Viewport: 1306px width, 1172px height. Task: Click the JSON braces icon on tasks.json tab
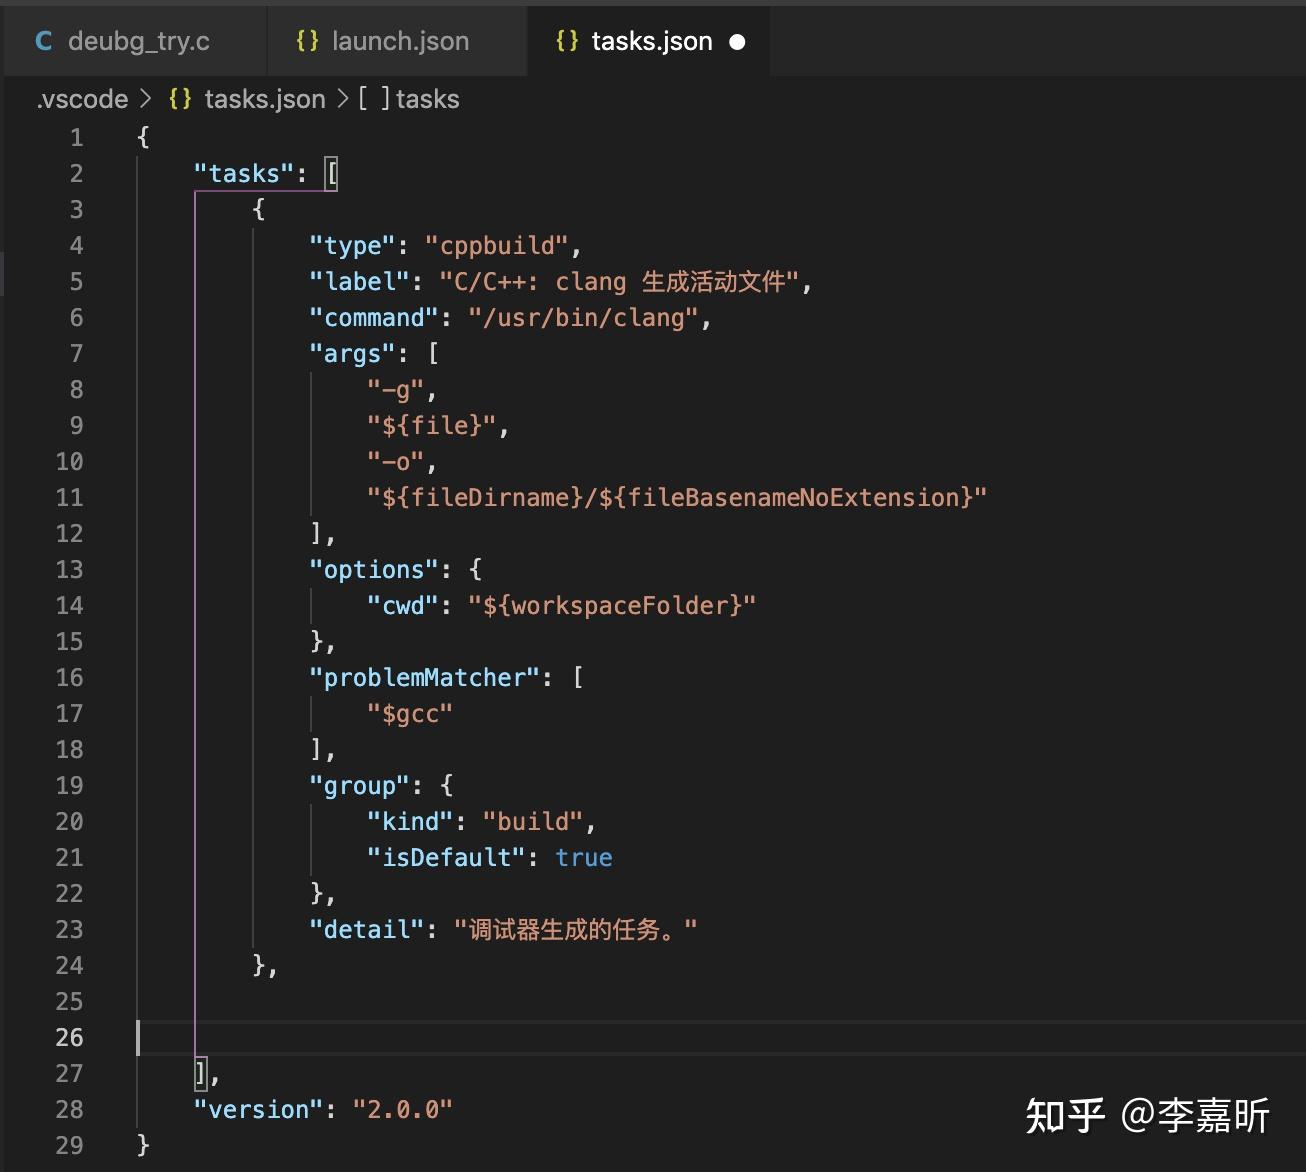(x=567, y=41)
